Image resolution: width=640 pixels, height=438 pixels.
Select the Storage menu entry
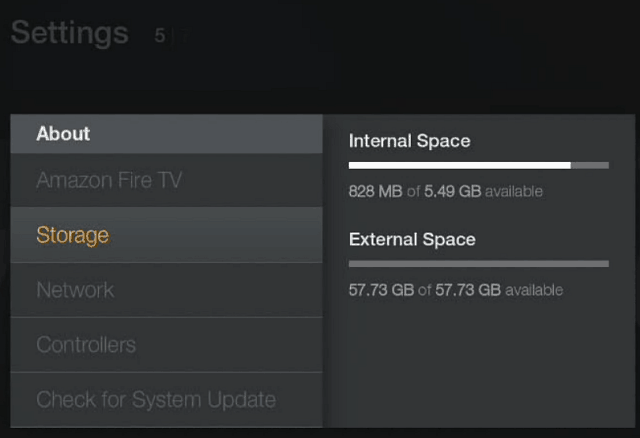[167, 235]
